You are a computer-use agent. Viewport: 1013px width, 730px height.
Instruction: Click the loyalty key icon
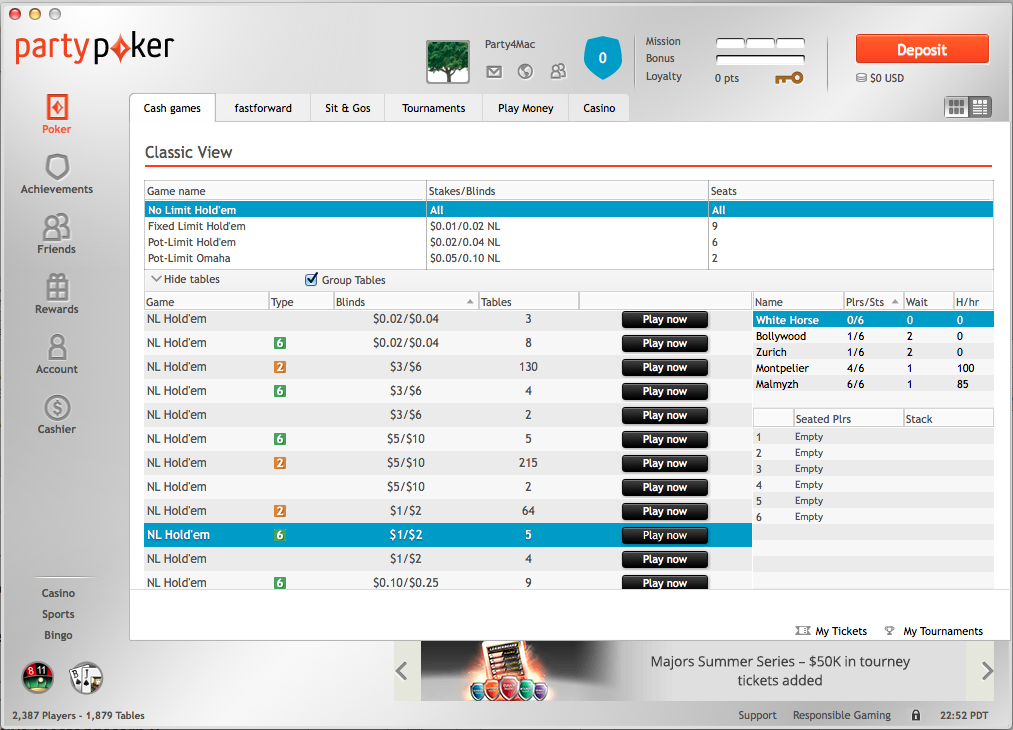(789, 78)
